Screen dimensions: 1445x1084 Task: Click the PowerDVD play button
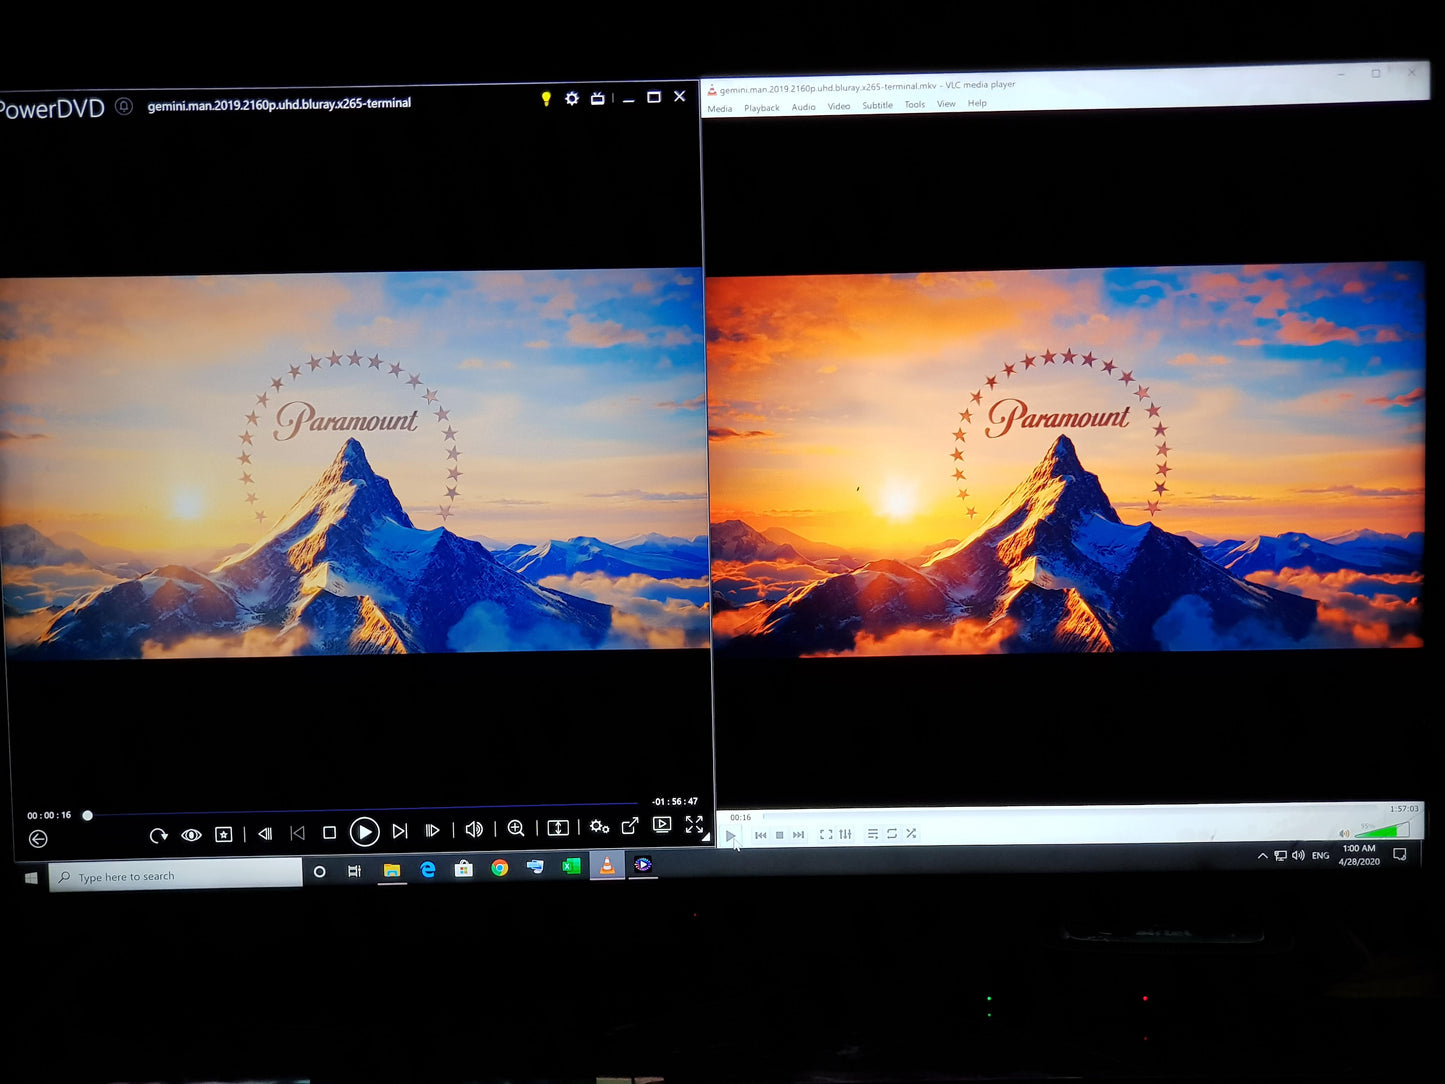point(364,832)
